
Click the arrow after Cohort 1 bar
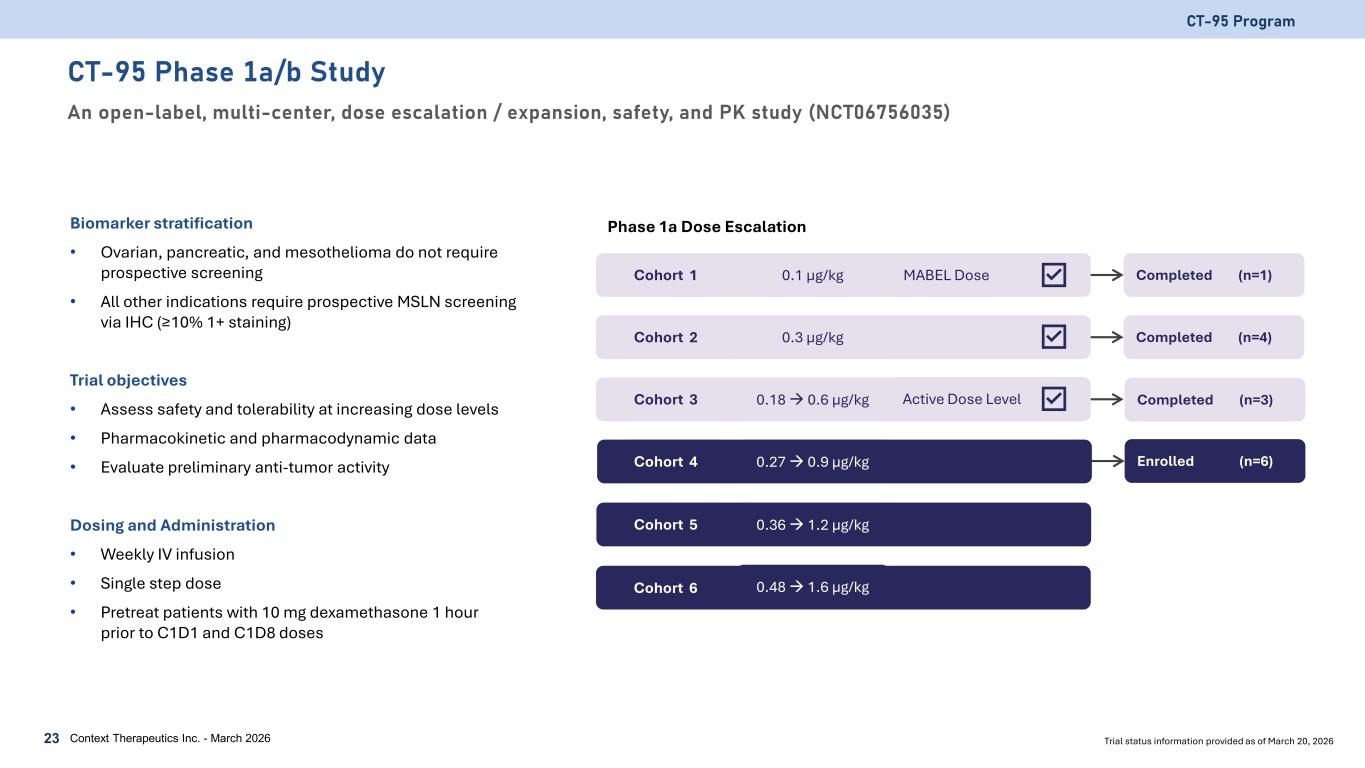[1106, 275]
